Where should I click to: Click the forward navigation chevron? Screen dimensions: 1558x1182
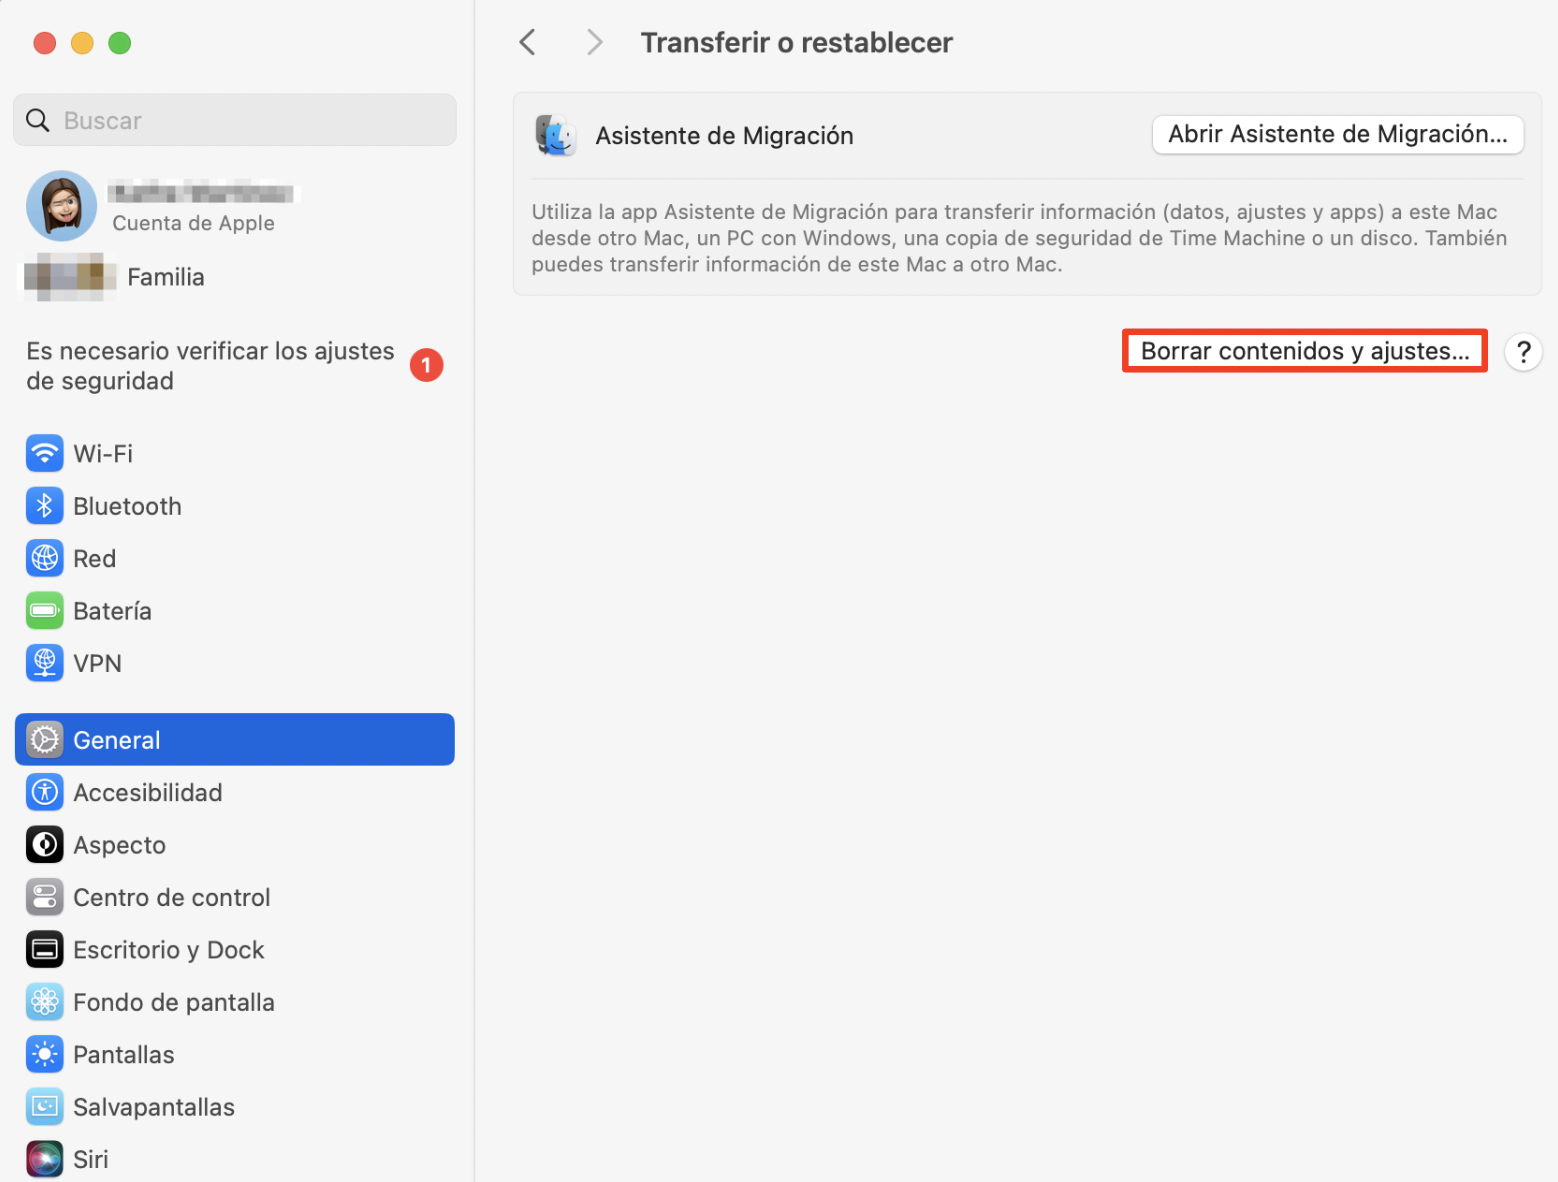click(594, 41)
